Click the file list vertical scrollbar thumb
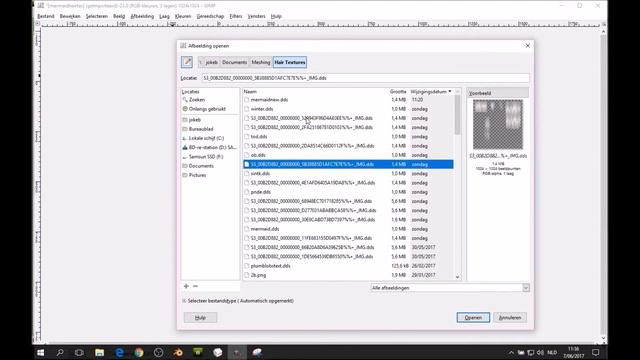 coord(457,115)
